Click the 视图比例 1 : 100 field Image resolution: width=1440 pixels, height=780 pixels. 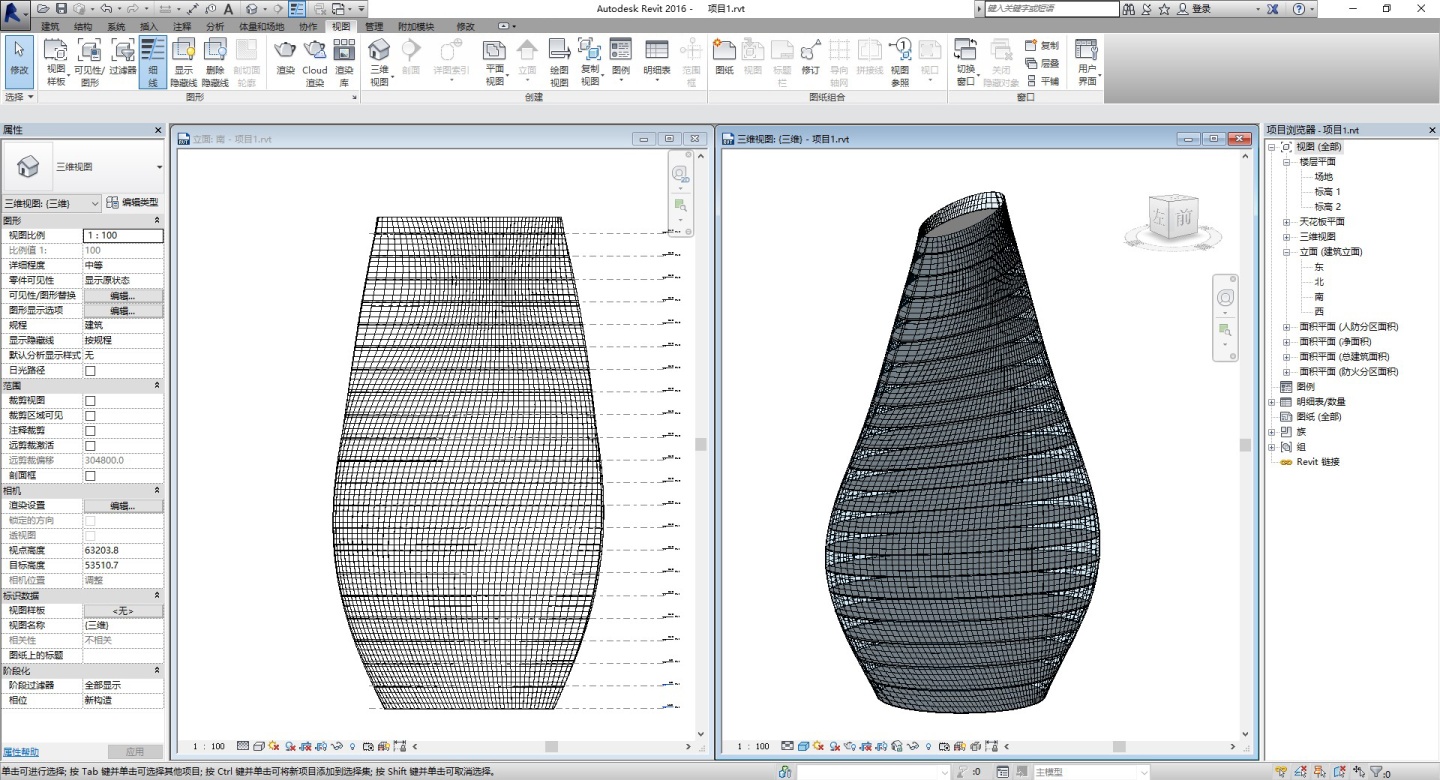click(x=123, y=235)
